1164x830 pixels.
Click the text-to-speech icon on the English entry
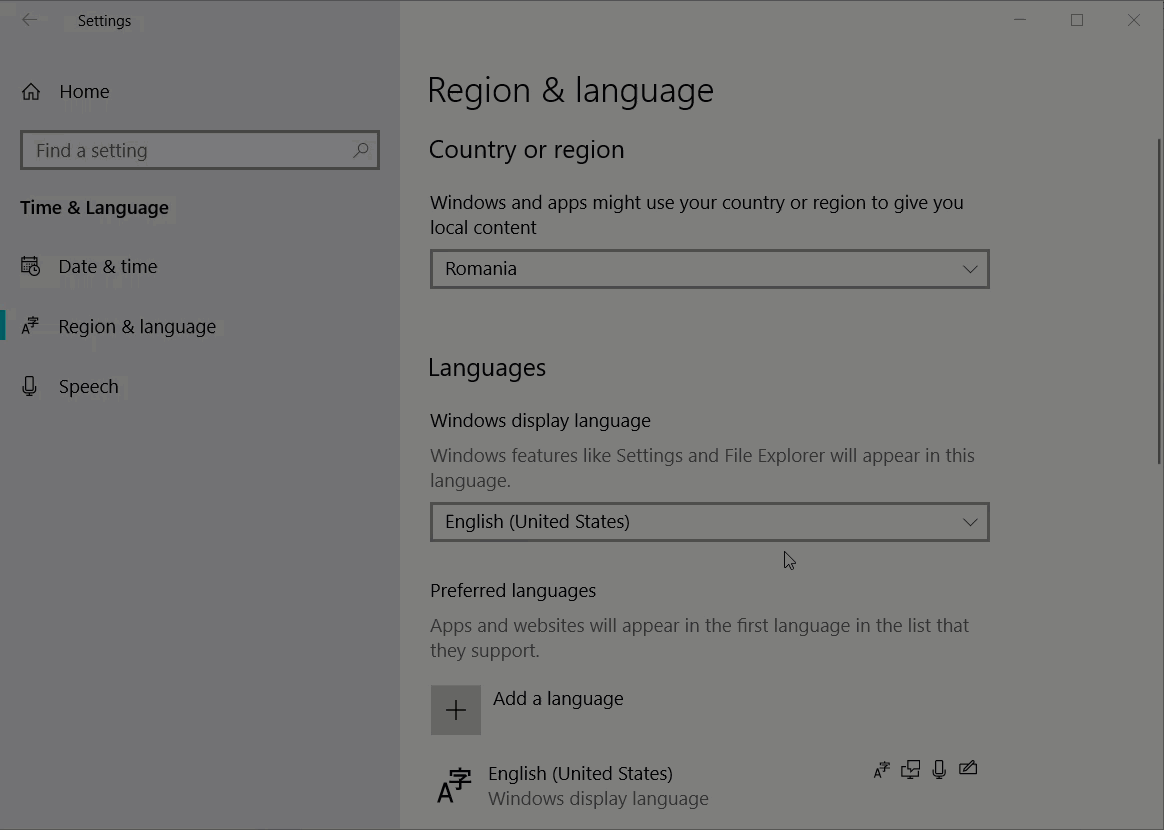point(910,769)
